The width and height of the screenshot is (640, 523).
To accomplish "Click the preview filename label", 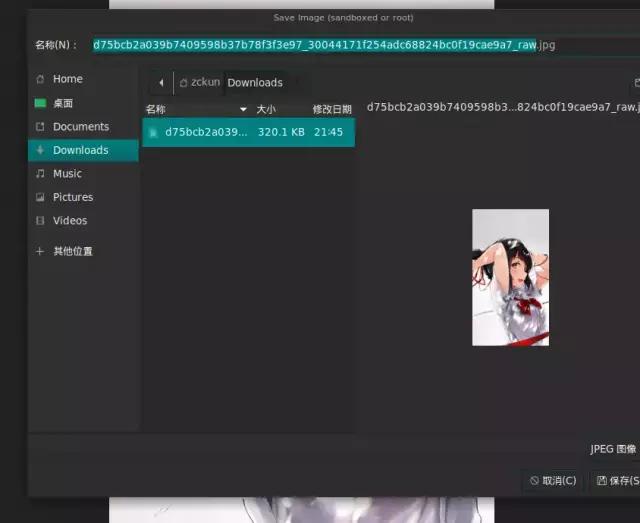I will 503,107.
